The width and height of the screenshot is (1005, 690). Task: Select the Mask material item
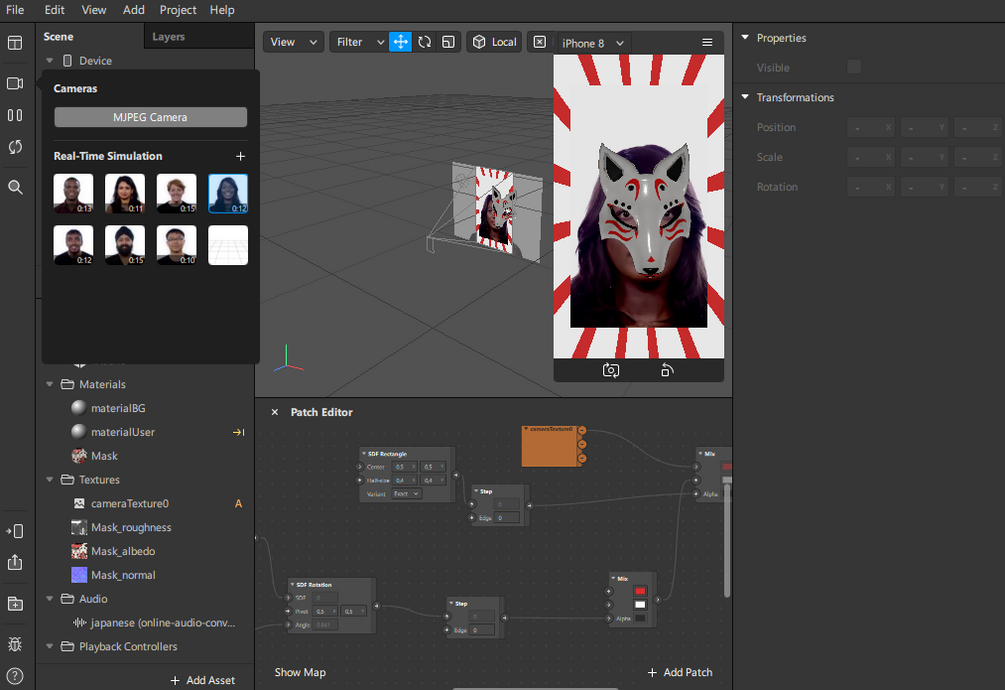tap(104, 456)
